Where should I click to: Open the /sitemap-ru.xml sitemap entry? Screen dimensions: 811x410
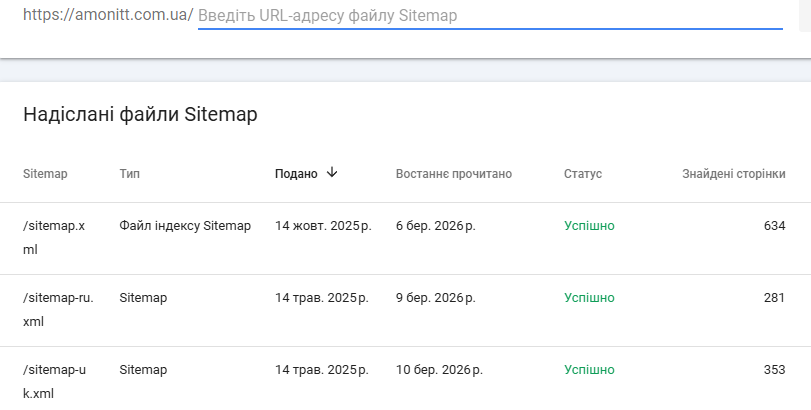coord(58,310)
